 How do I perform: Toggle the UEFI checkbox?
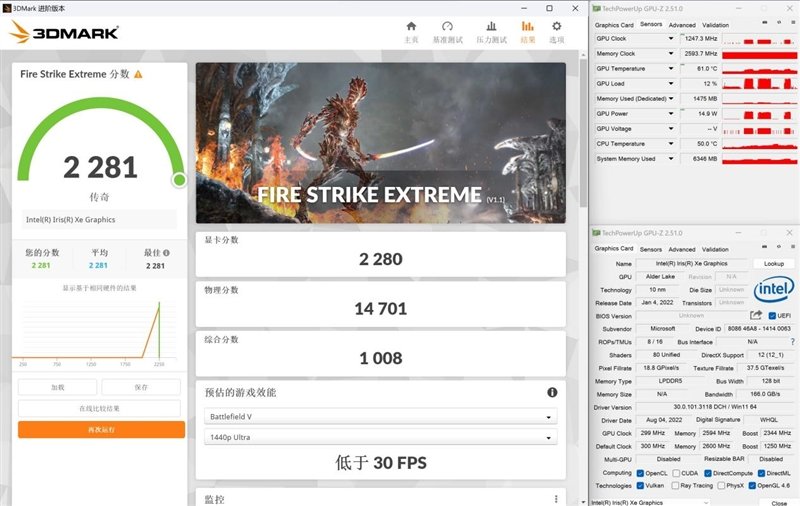pyautogui.click(x=772, y=316)
